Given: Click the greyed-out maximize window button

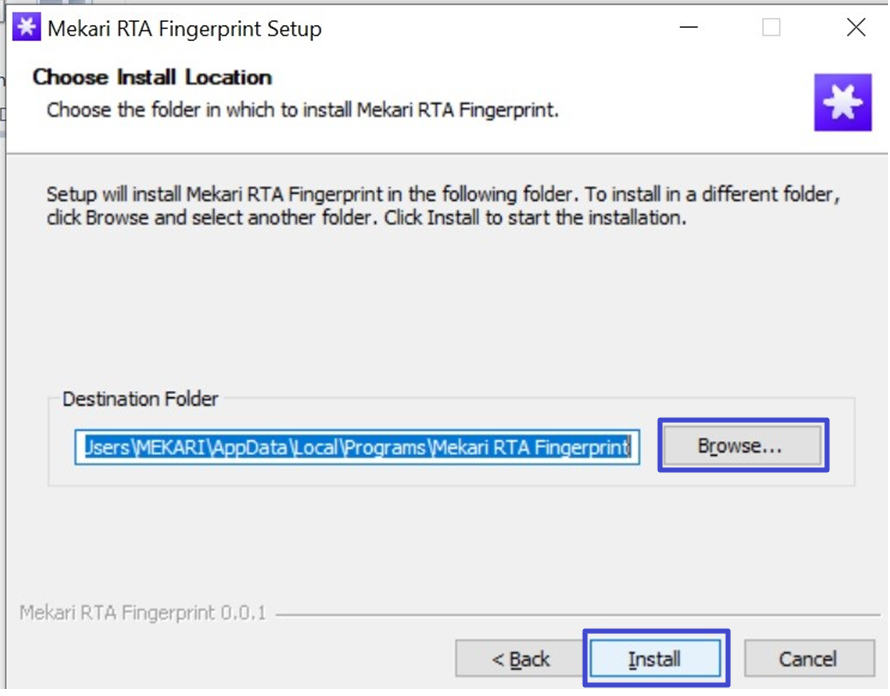Looking at the screenshot, I should [771, 27].
